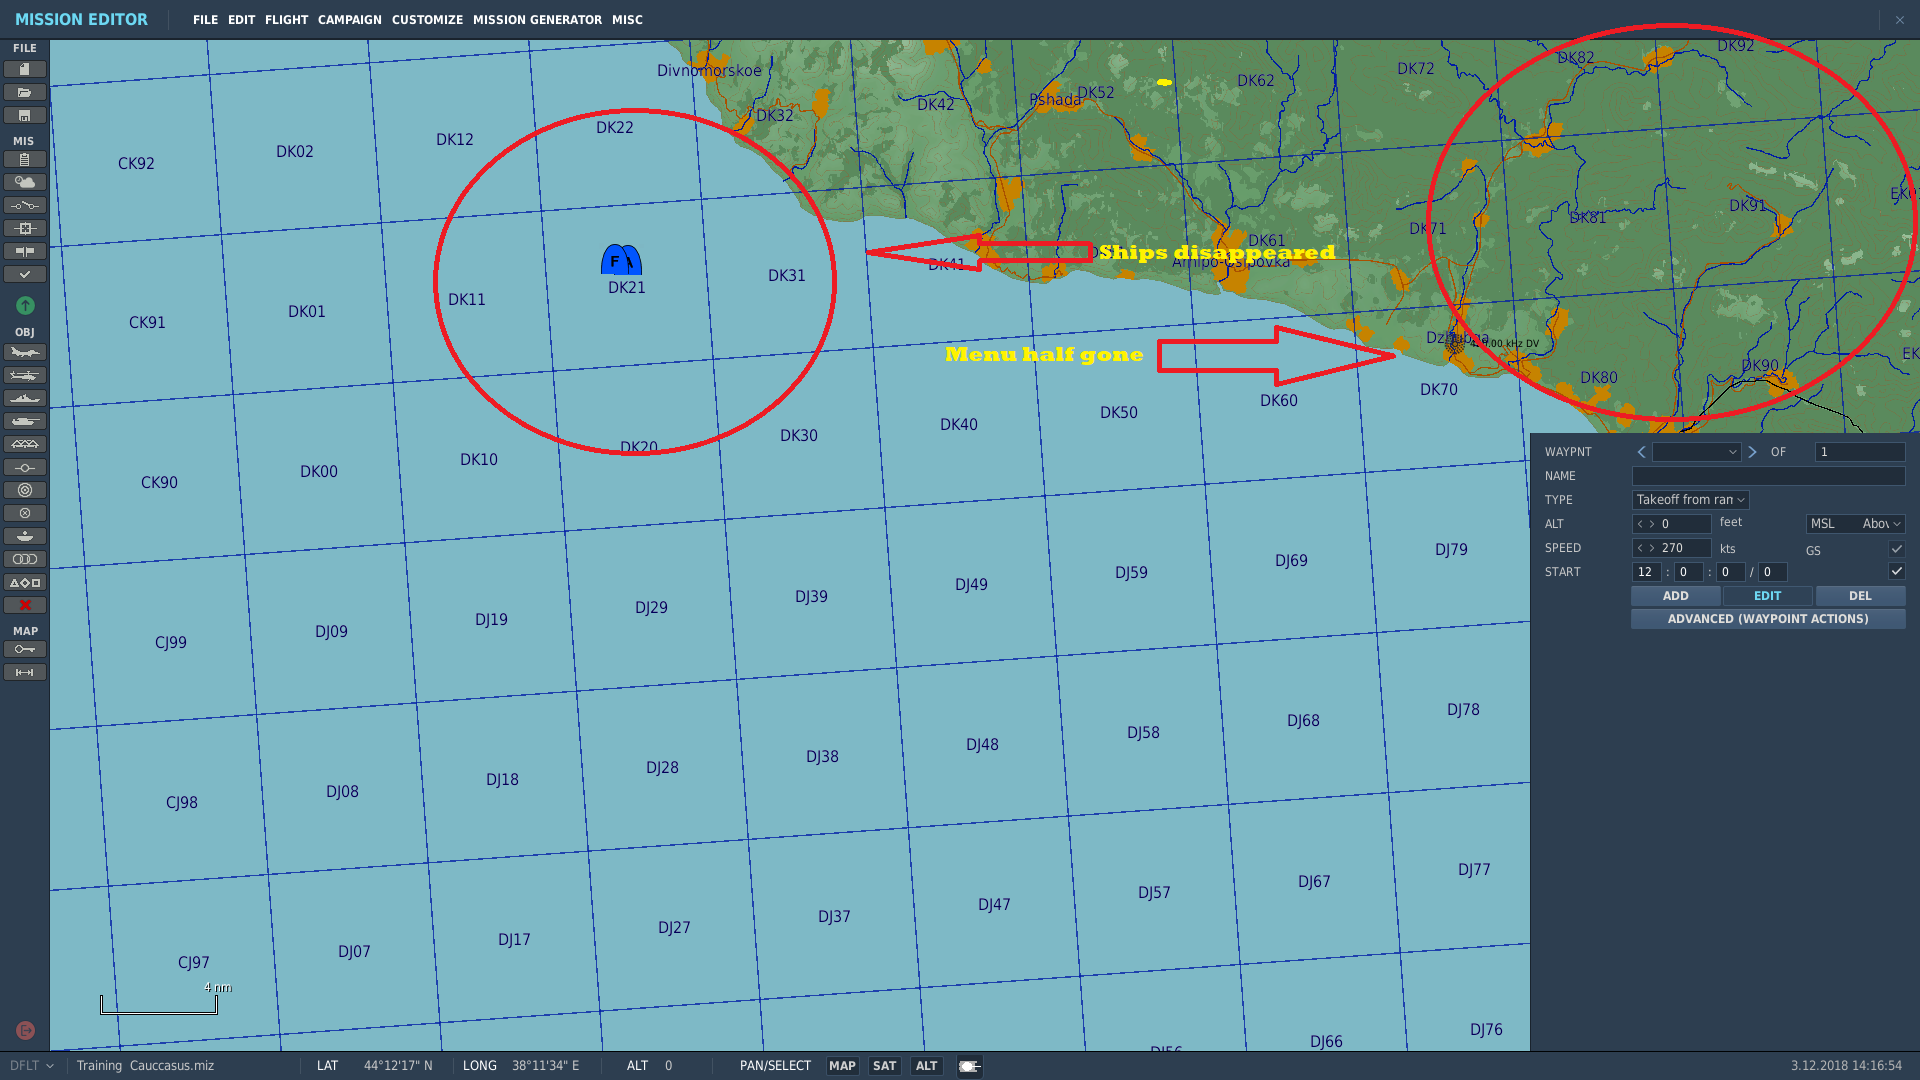Click the EDIT waypoint button
The width and height of the screenshot is (1920, 1080).
[x=1767, y=596]
